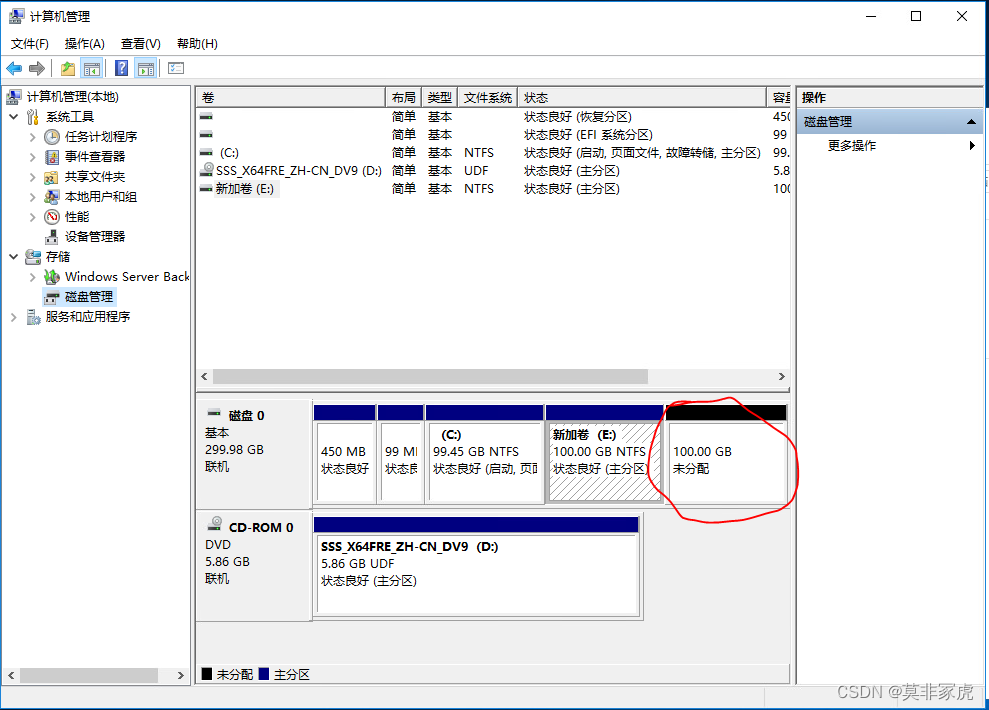Select the D: 5.86 GB UDF partition block

(477, 566)
